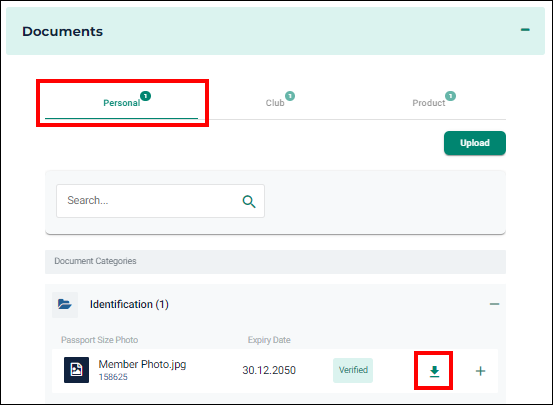This screenshot has width=553, height=405.
Task: Open the Club tab
Action: click(x=275, y=103)
